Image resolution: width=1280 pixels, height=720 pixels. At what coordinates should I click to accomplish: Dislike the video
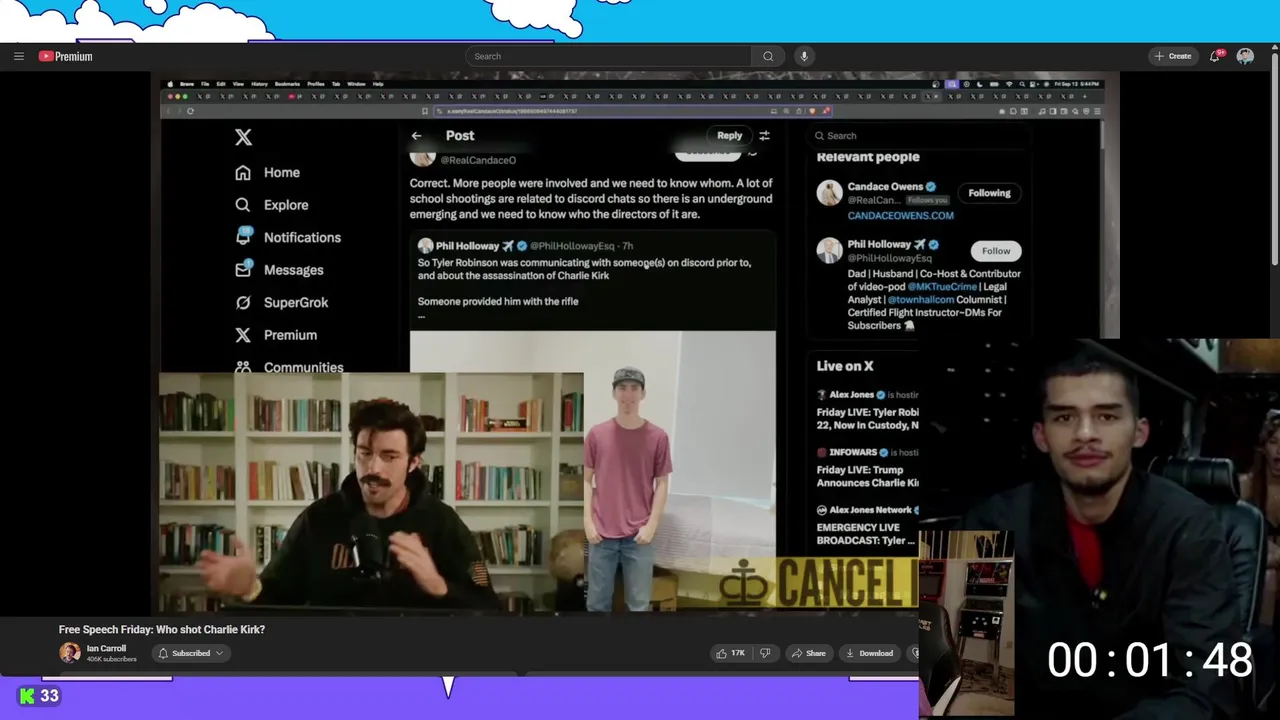pyautogui.click(x=765, y=653)
